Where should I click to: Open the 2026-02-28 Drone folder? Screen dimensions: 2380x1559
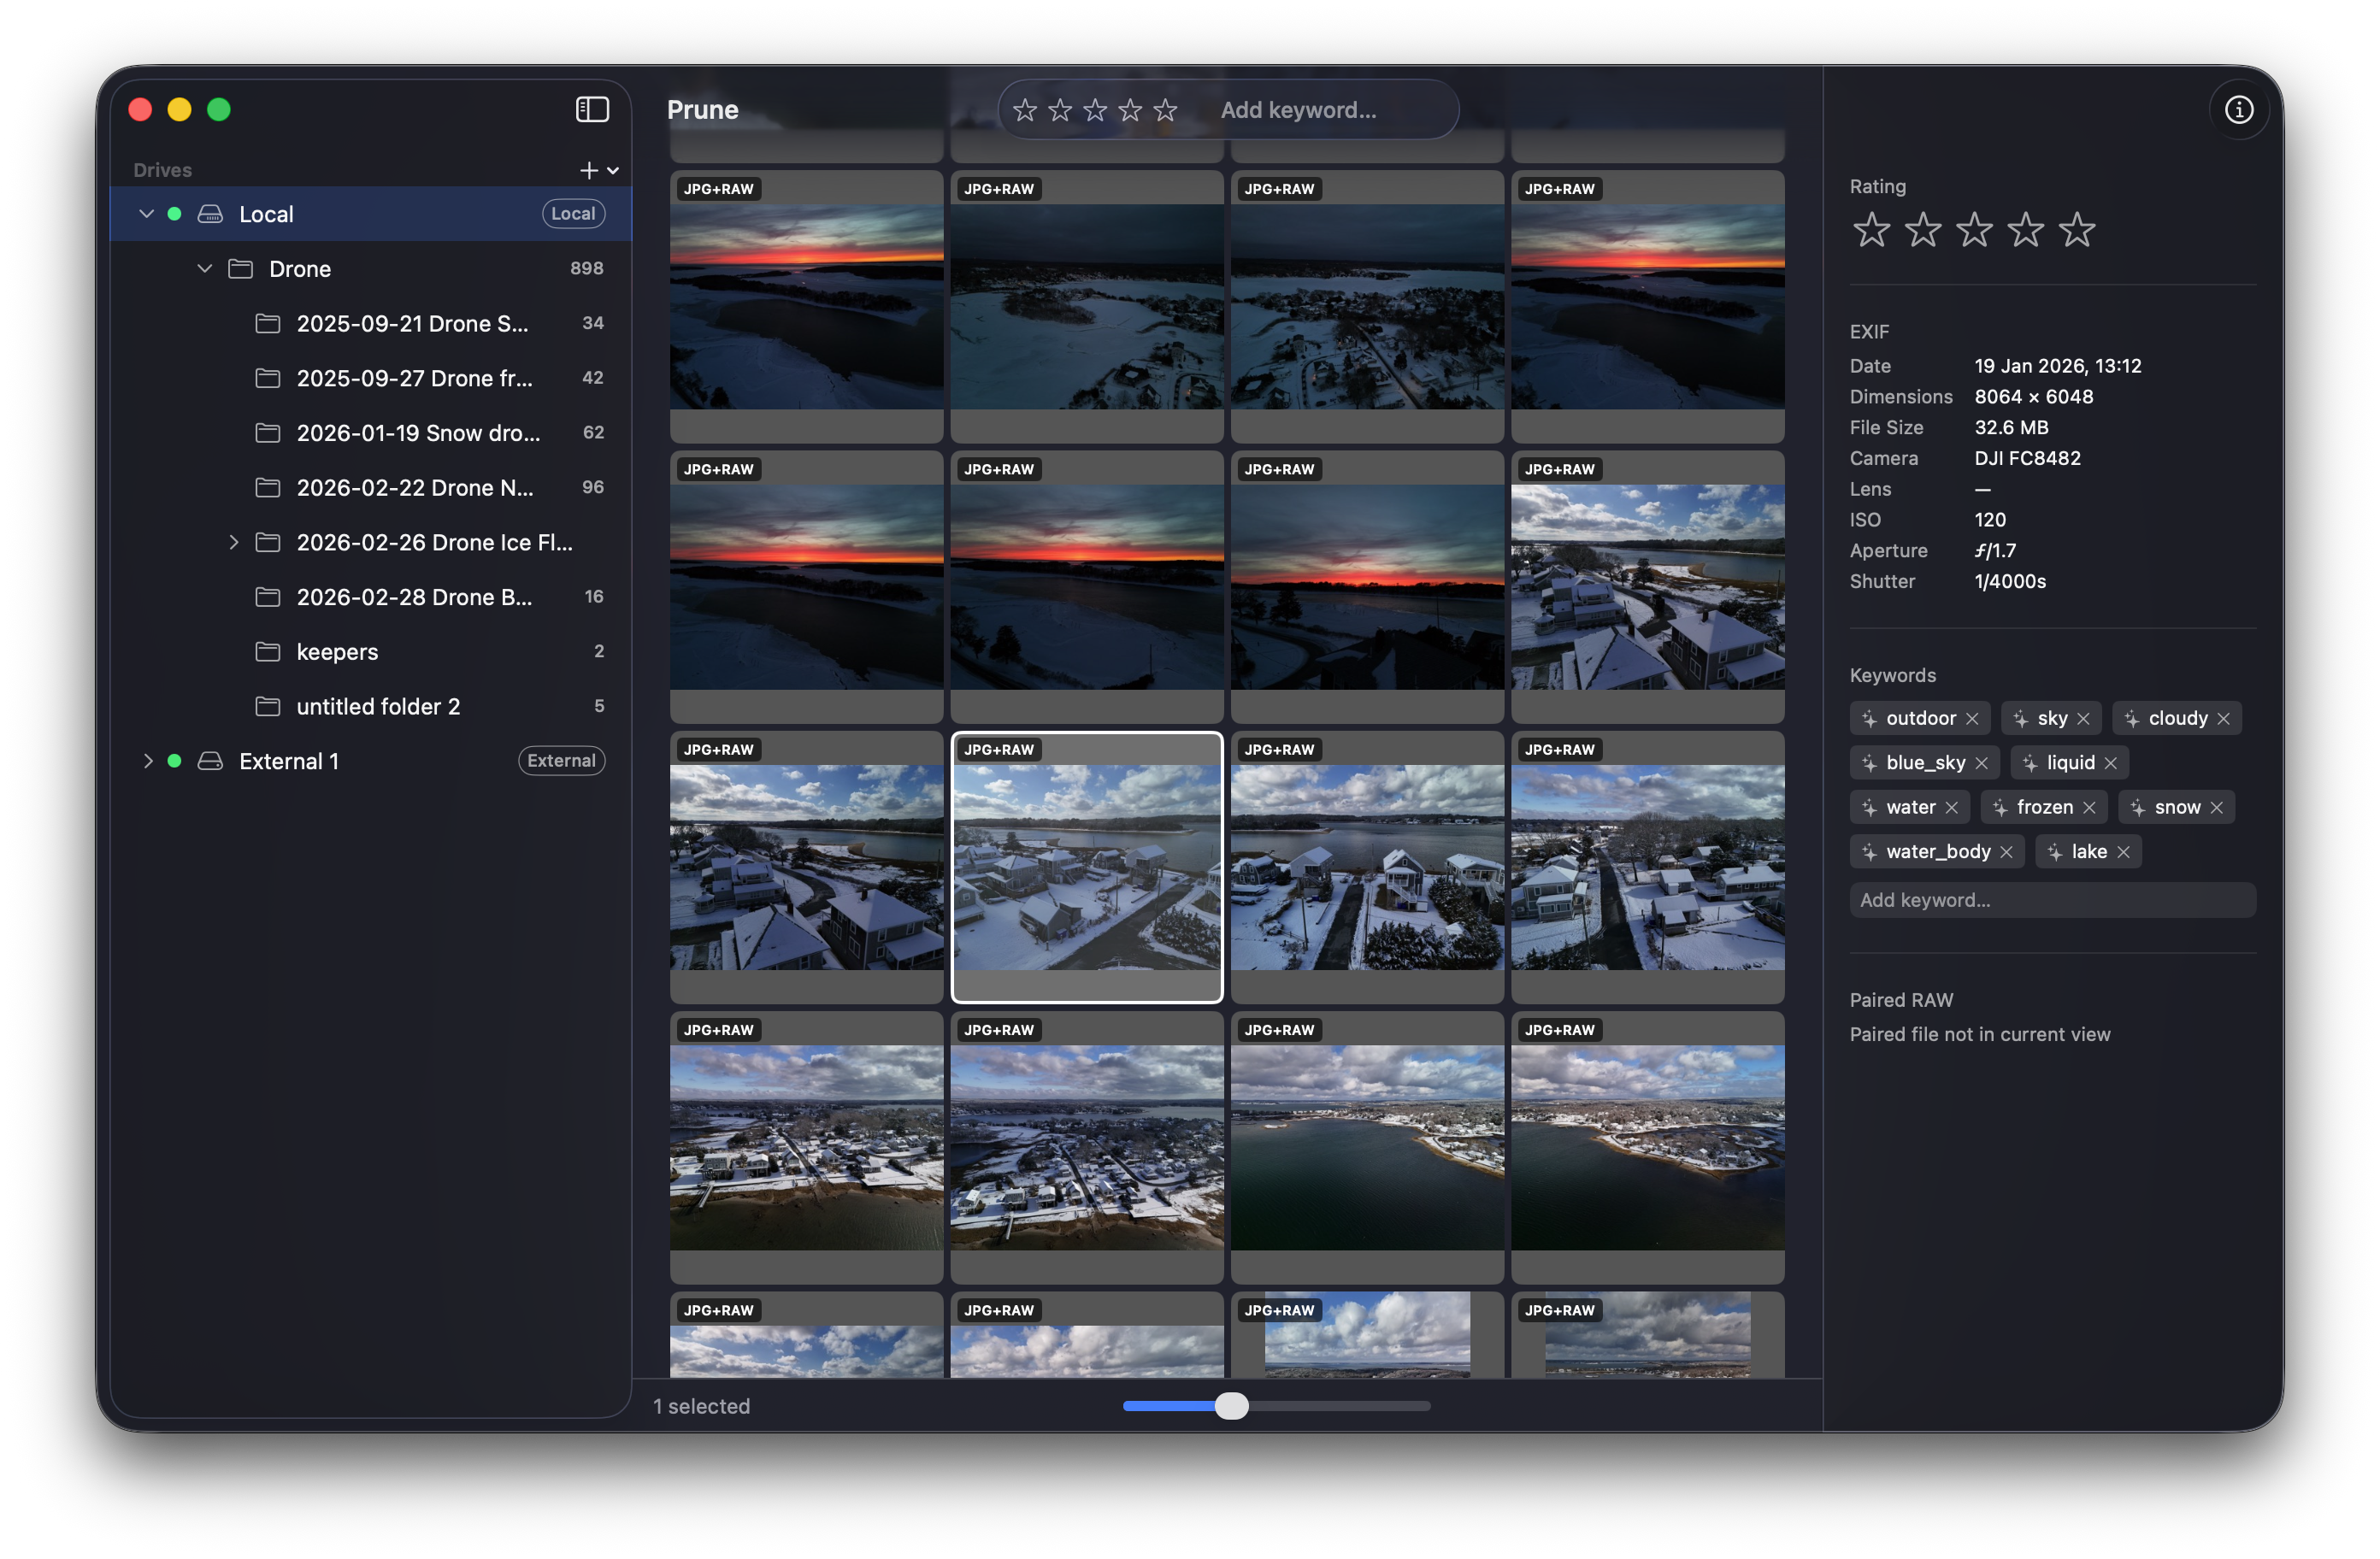click(371, 597)
